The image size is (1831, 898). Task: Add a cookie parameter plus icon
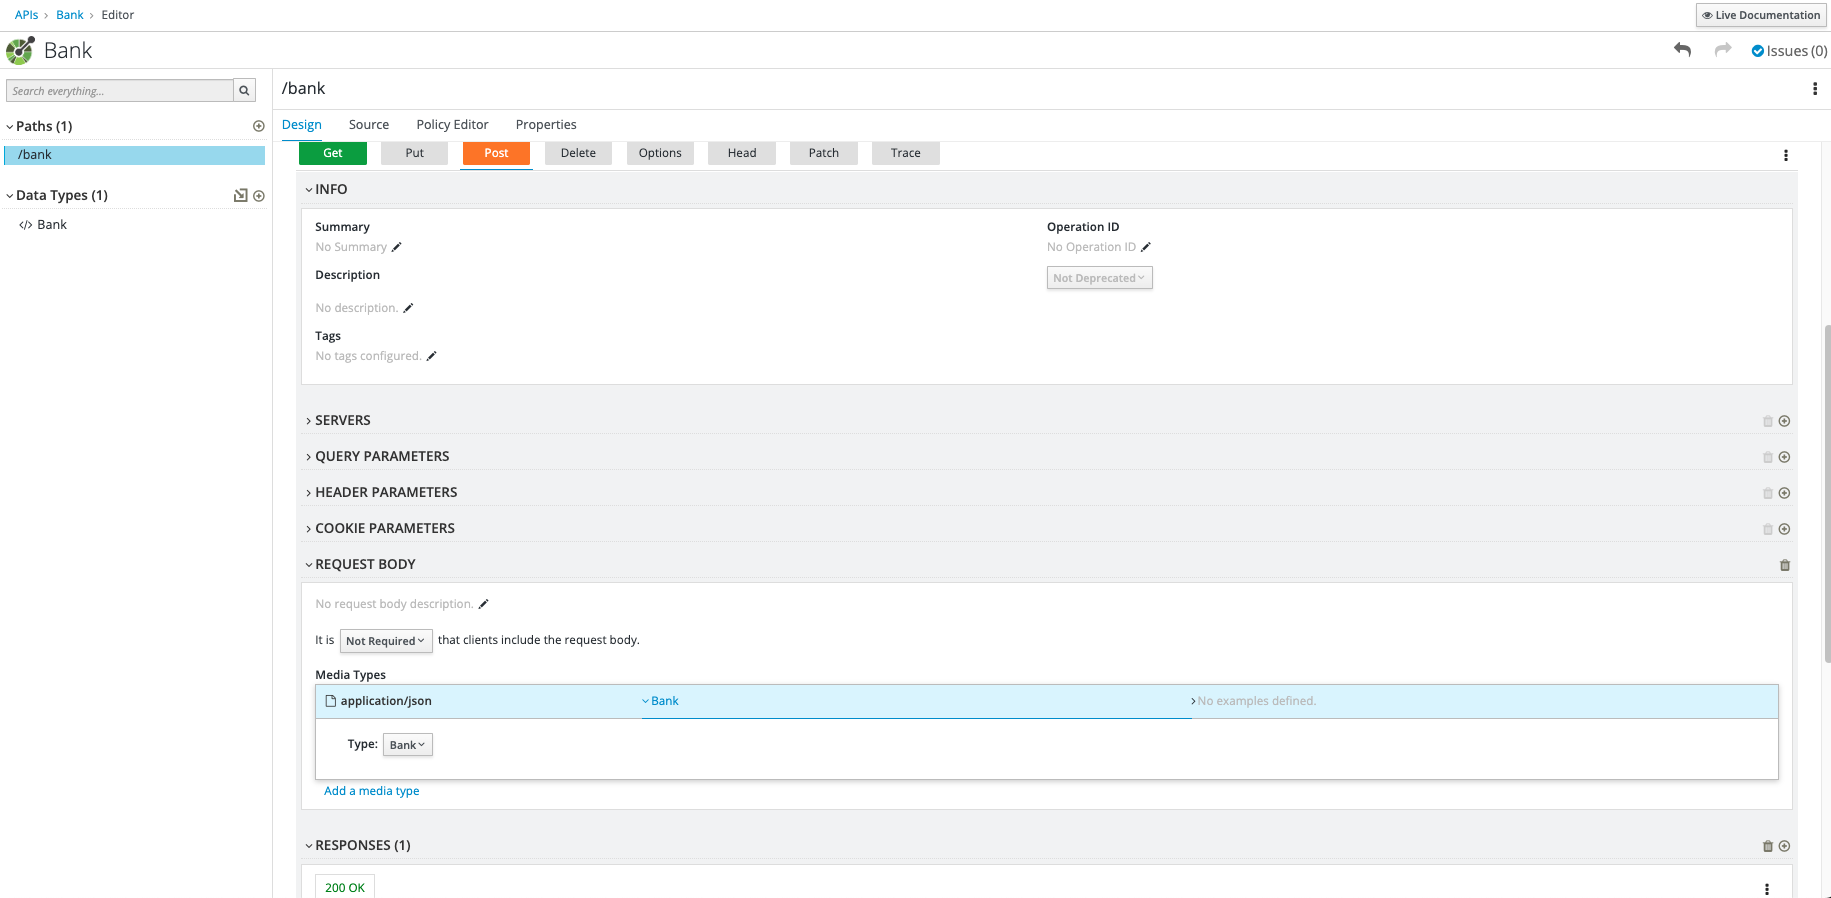tap(1784, 529)
